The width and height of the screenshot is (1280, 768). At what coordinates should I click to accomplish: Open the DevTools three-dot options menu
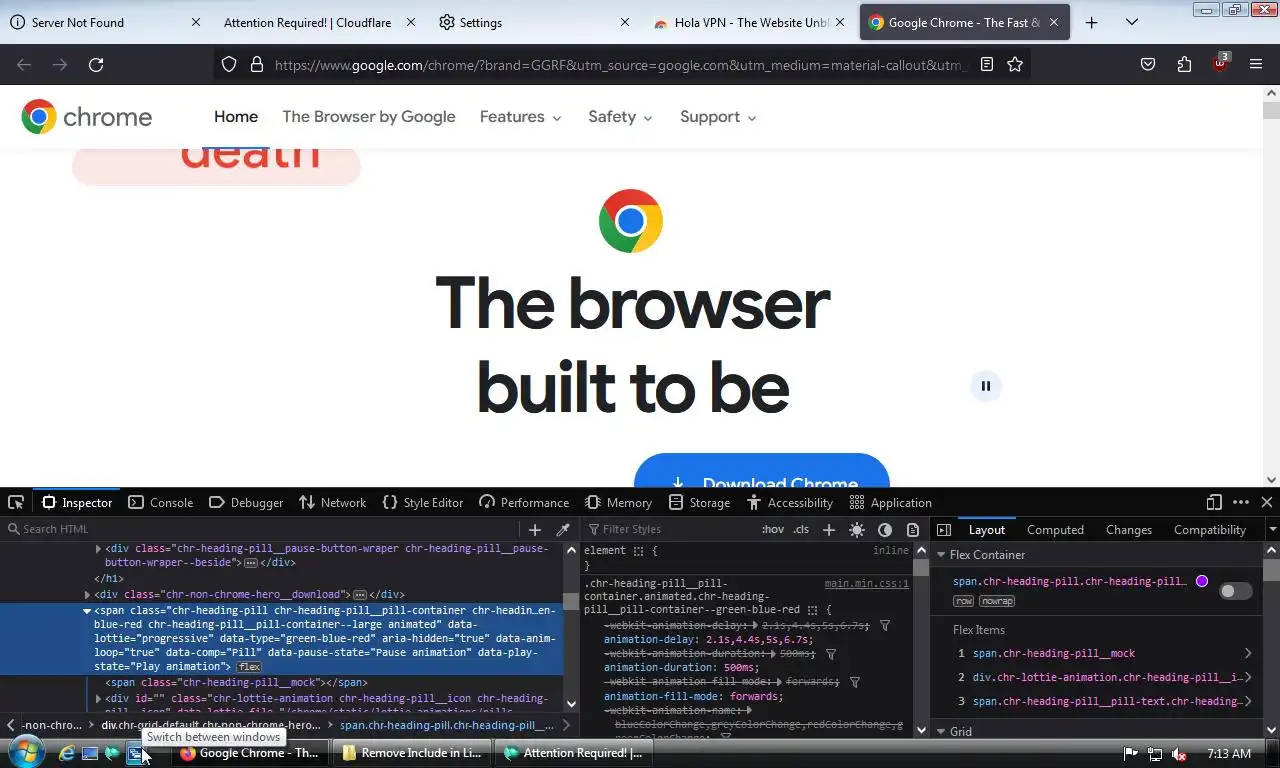1241,503
